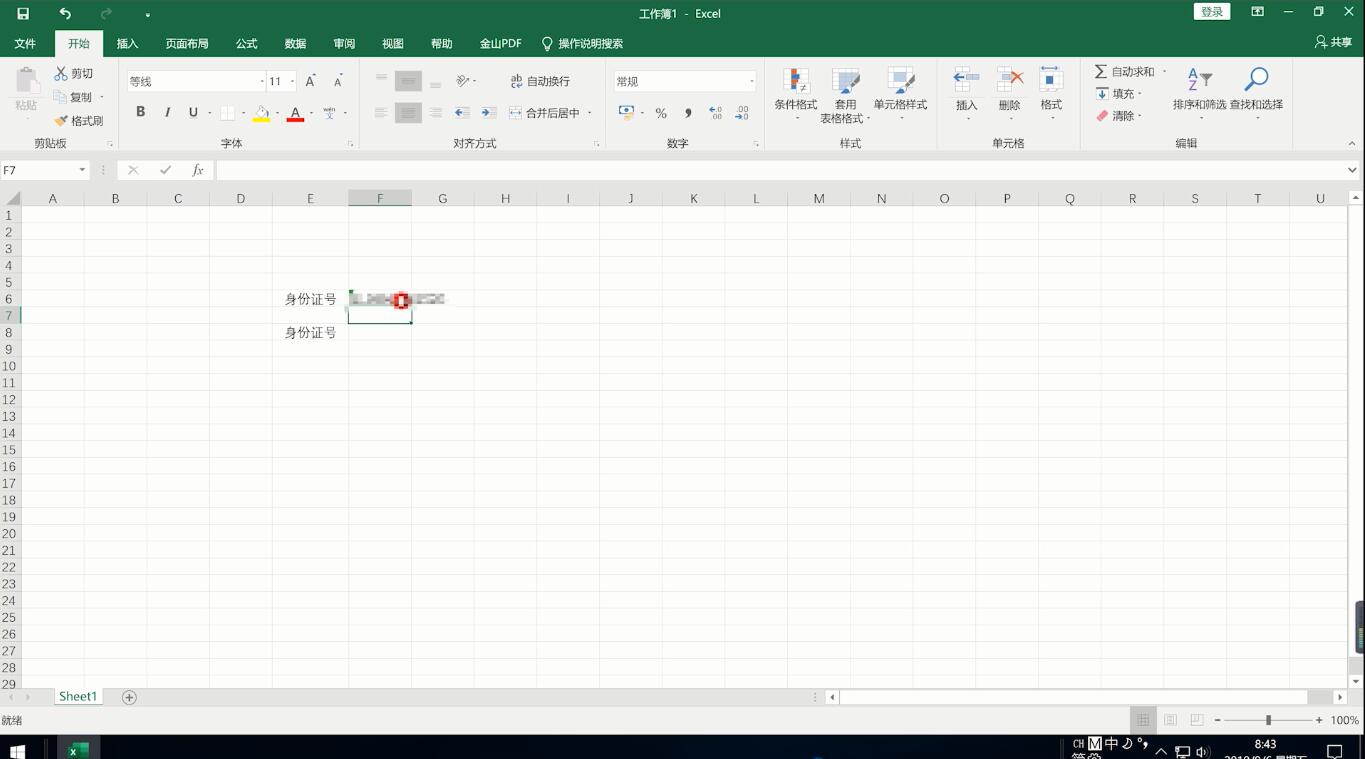
Task: Open Format as Table (套用表格格式)
Action: coord(846,96)
